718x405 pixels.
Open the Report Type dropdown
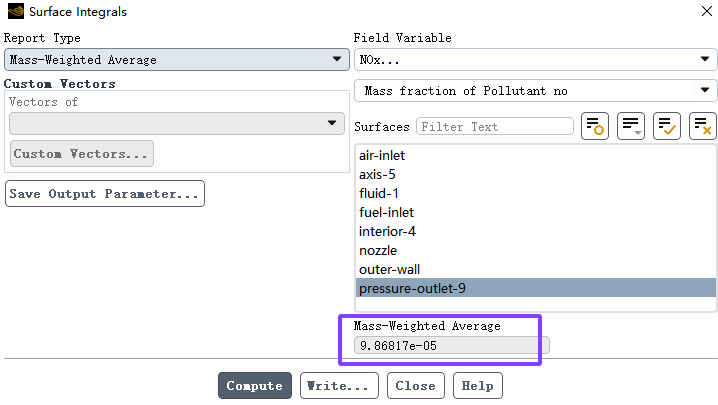[177, 60]
